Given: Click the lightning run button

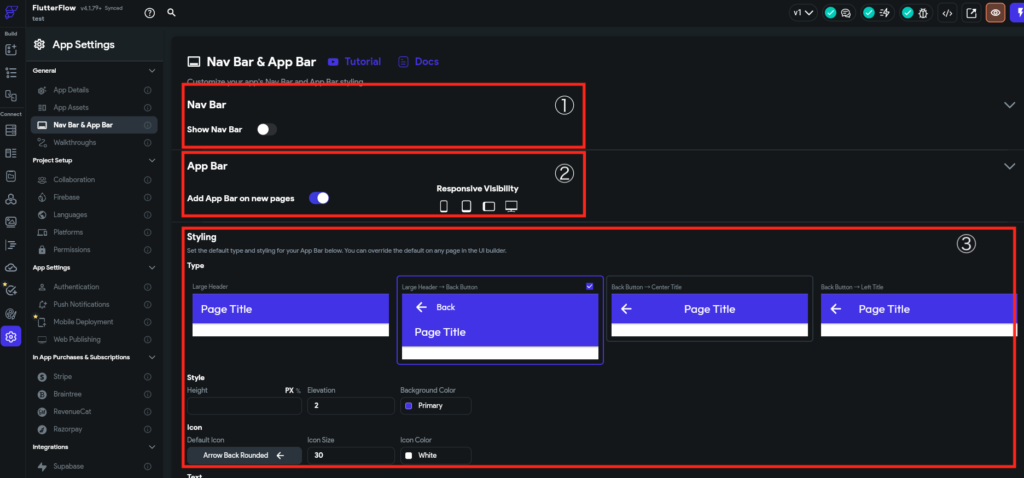Looking at the screenshot, I should tap(1017, 13).
